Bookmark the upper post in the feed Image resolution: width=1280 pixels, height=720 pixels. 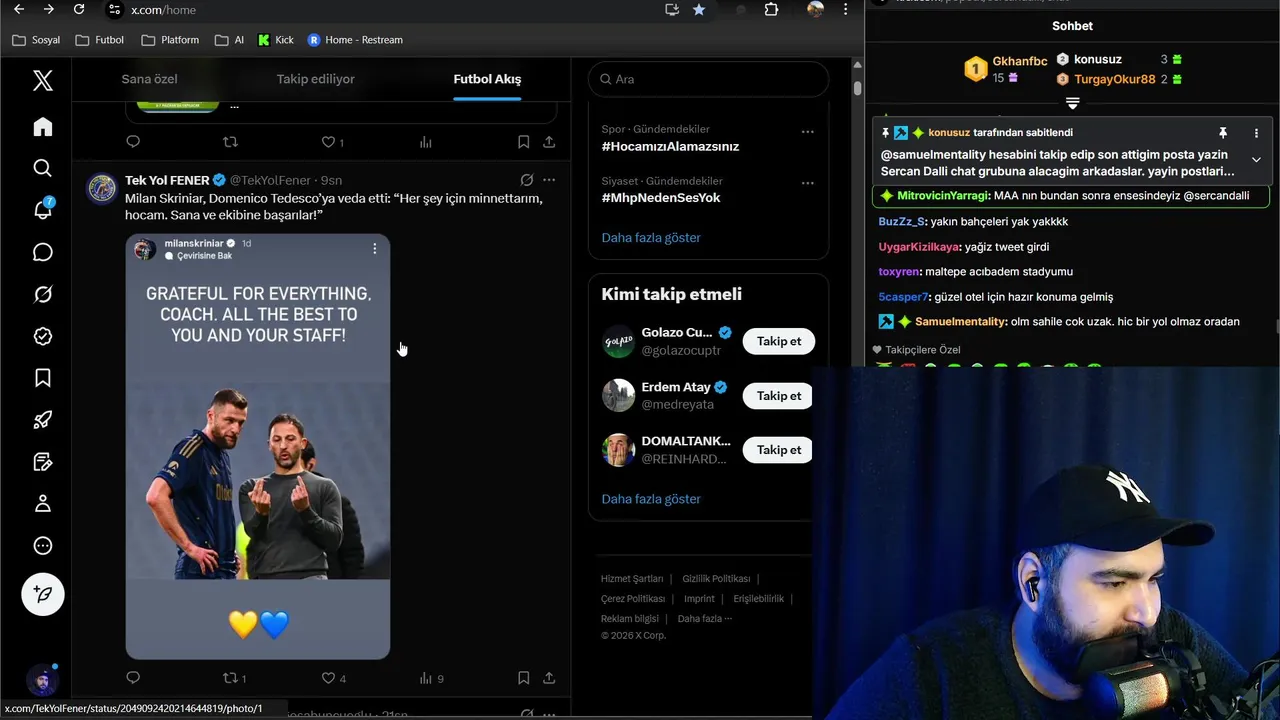tap(523, 142)
